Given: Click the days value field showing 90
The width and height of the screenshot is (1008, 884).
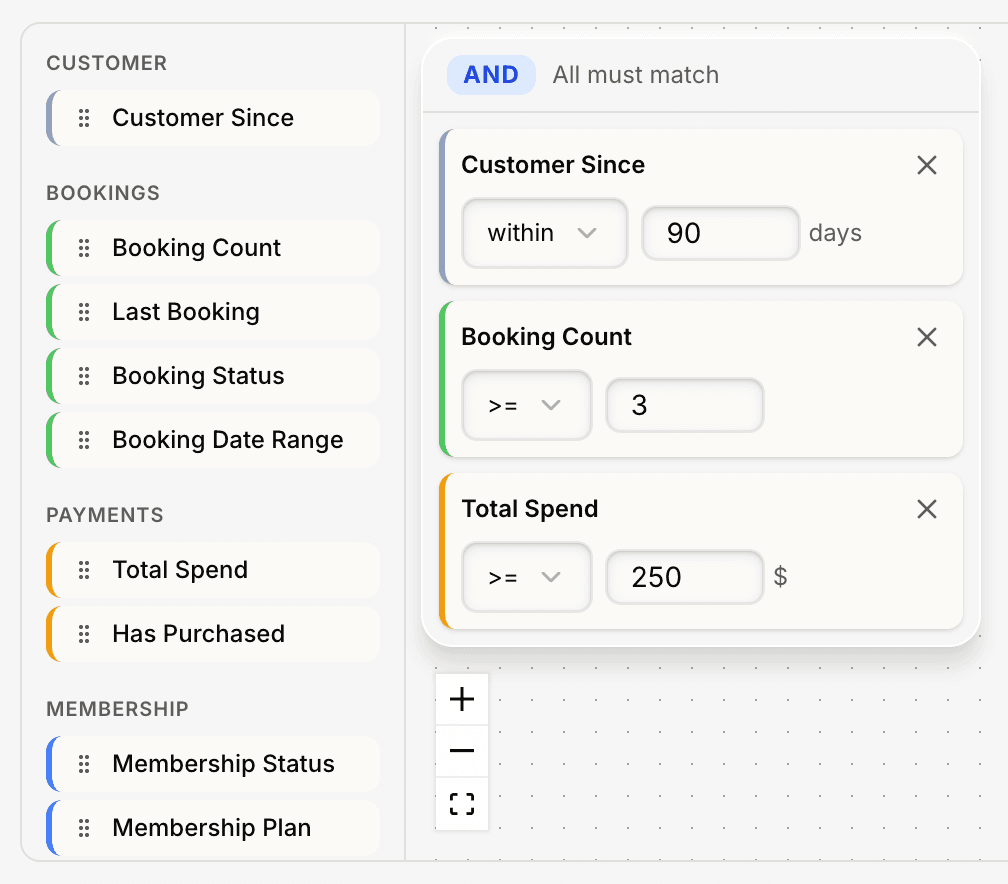Looking at the screenshot, I should click(x=720, y=233).
